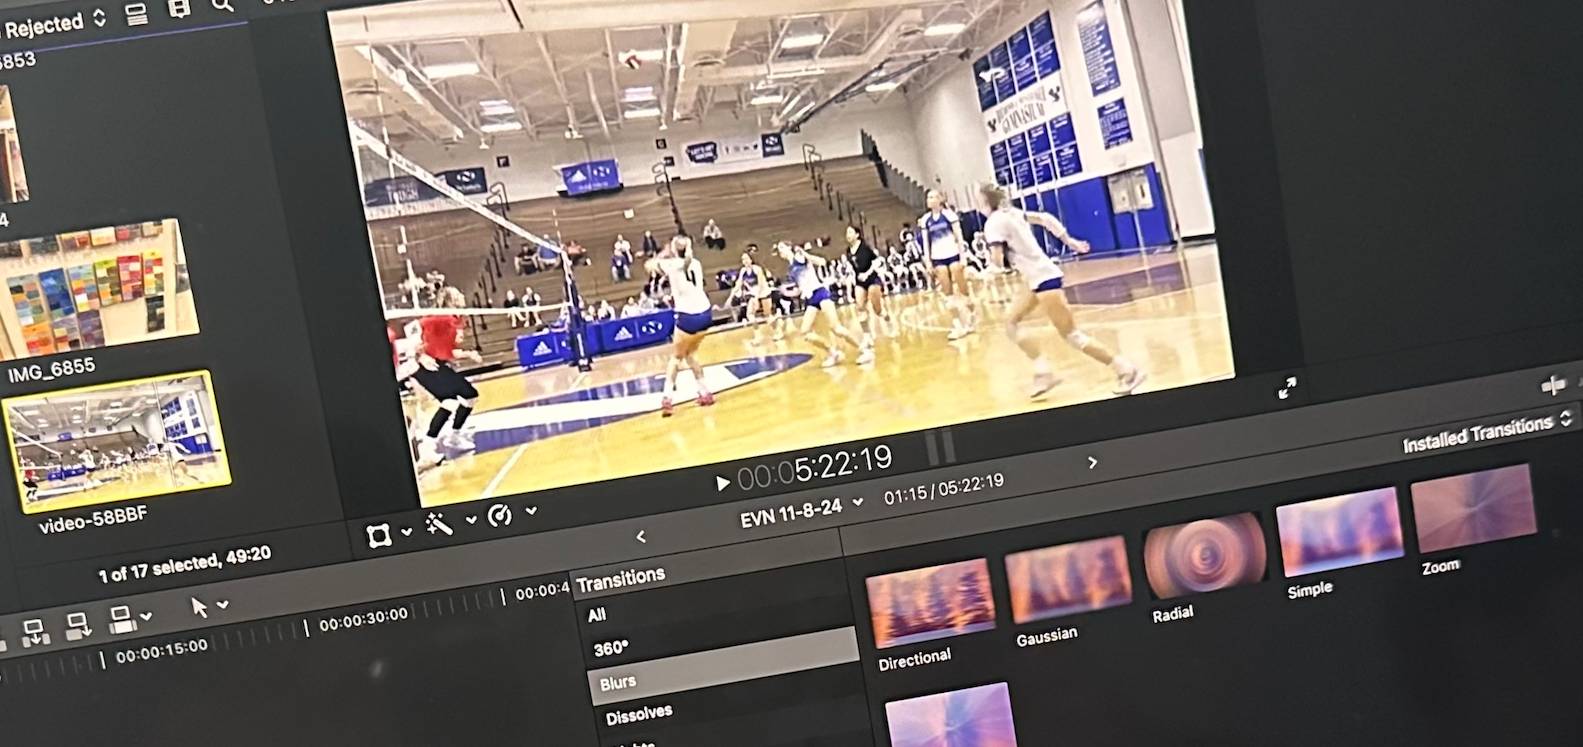
Task: Toggle the audio meters beside the timecode
Action: (940, 446)
